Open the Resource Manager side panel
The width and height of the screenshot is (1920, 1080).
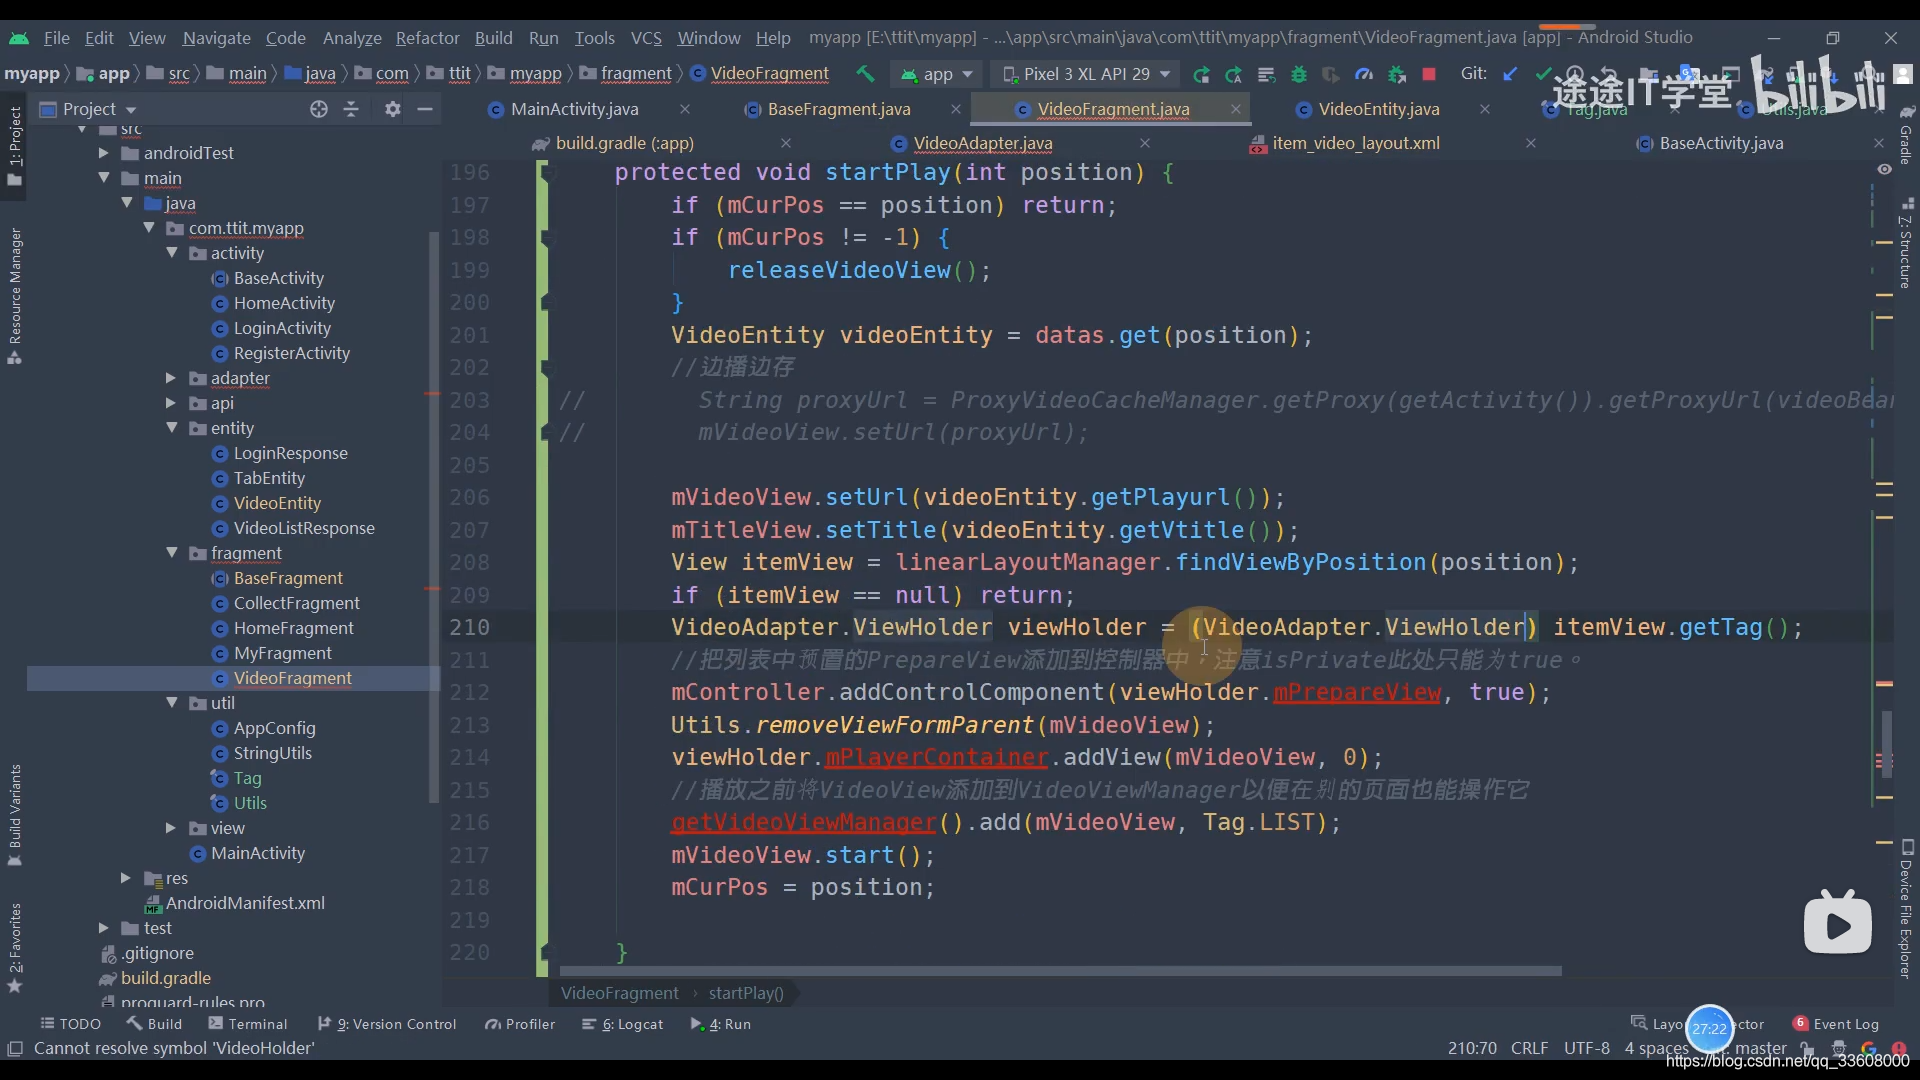[x=14, y=296]
